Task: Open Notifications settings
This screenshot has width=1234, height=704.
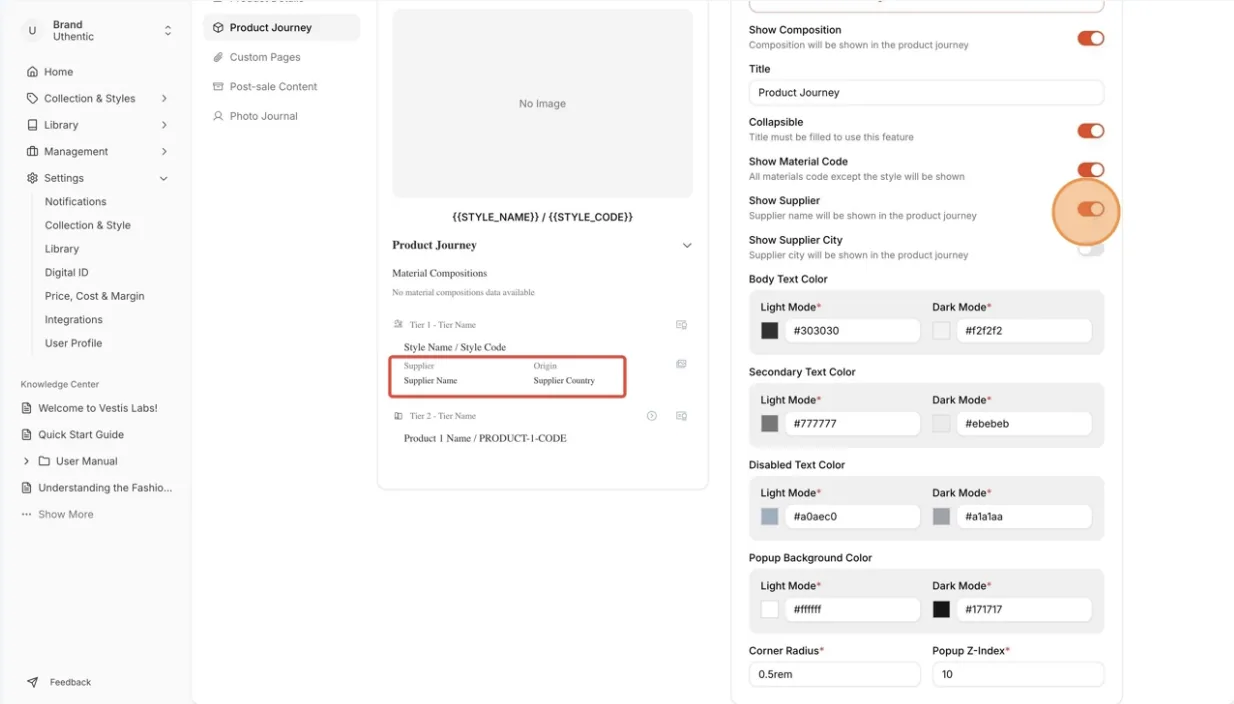Action: click(75, 201)
